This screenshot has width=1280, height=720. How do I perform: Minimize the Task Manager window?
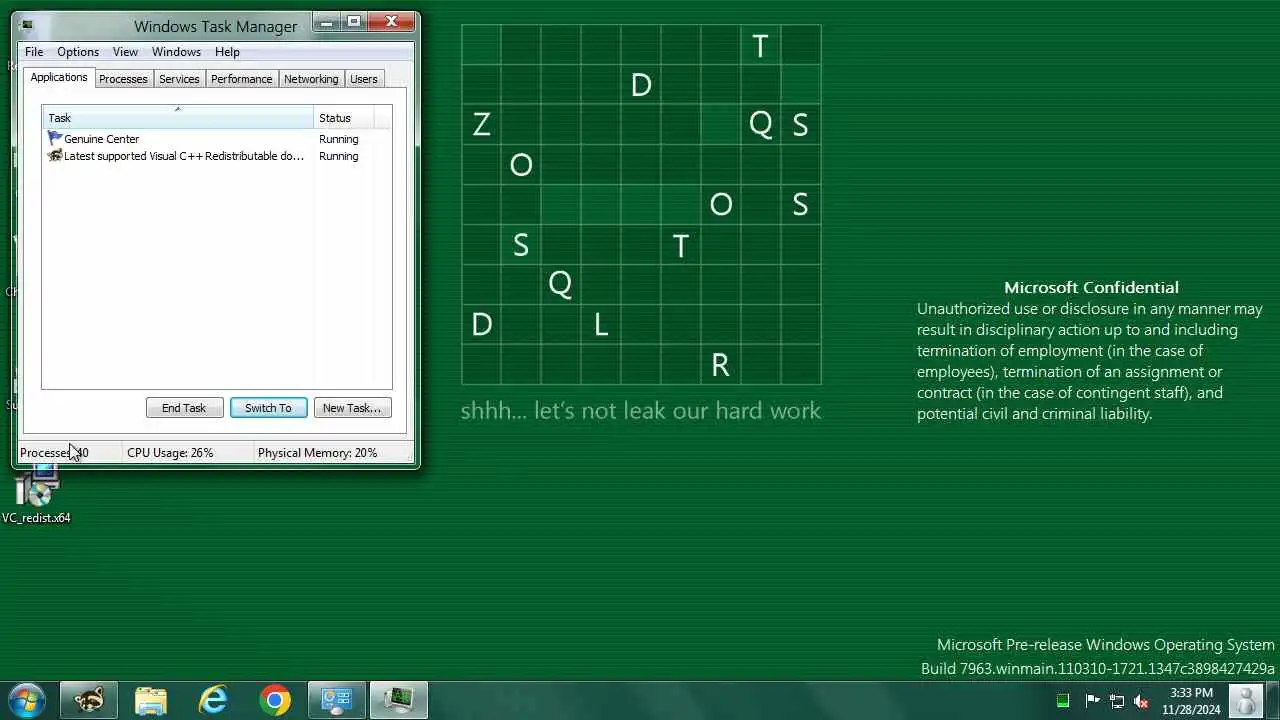pyautogui.click(x=326, y=21)
